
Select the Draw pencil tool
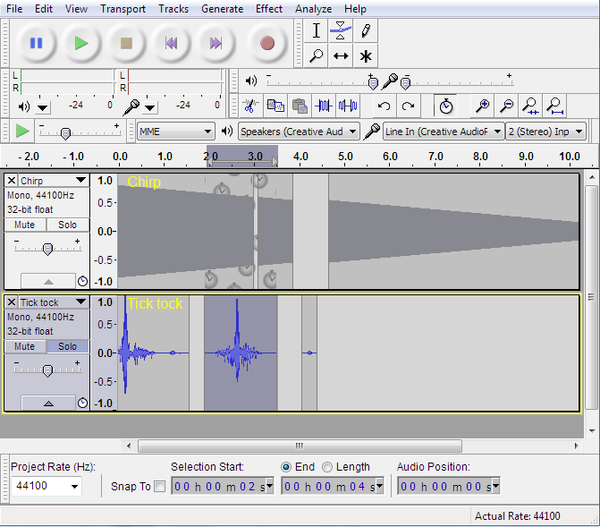[x=366, y=30]
